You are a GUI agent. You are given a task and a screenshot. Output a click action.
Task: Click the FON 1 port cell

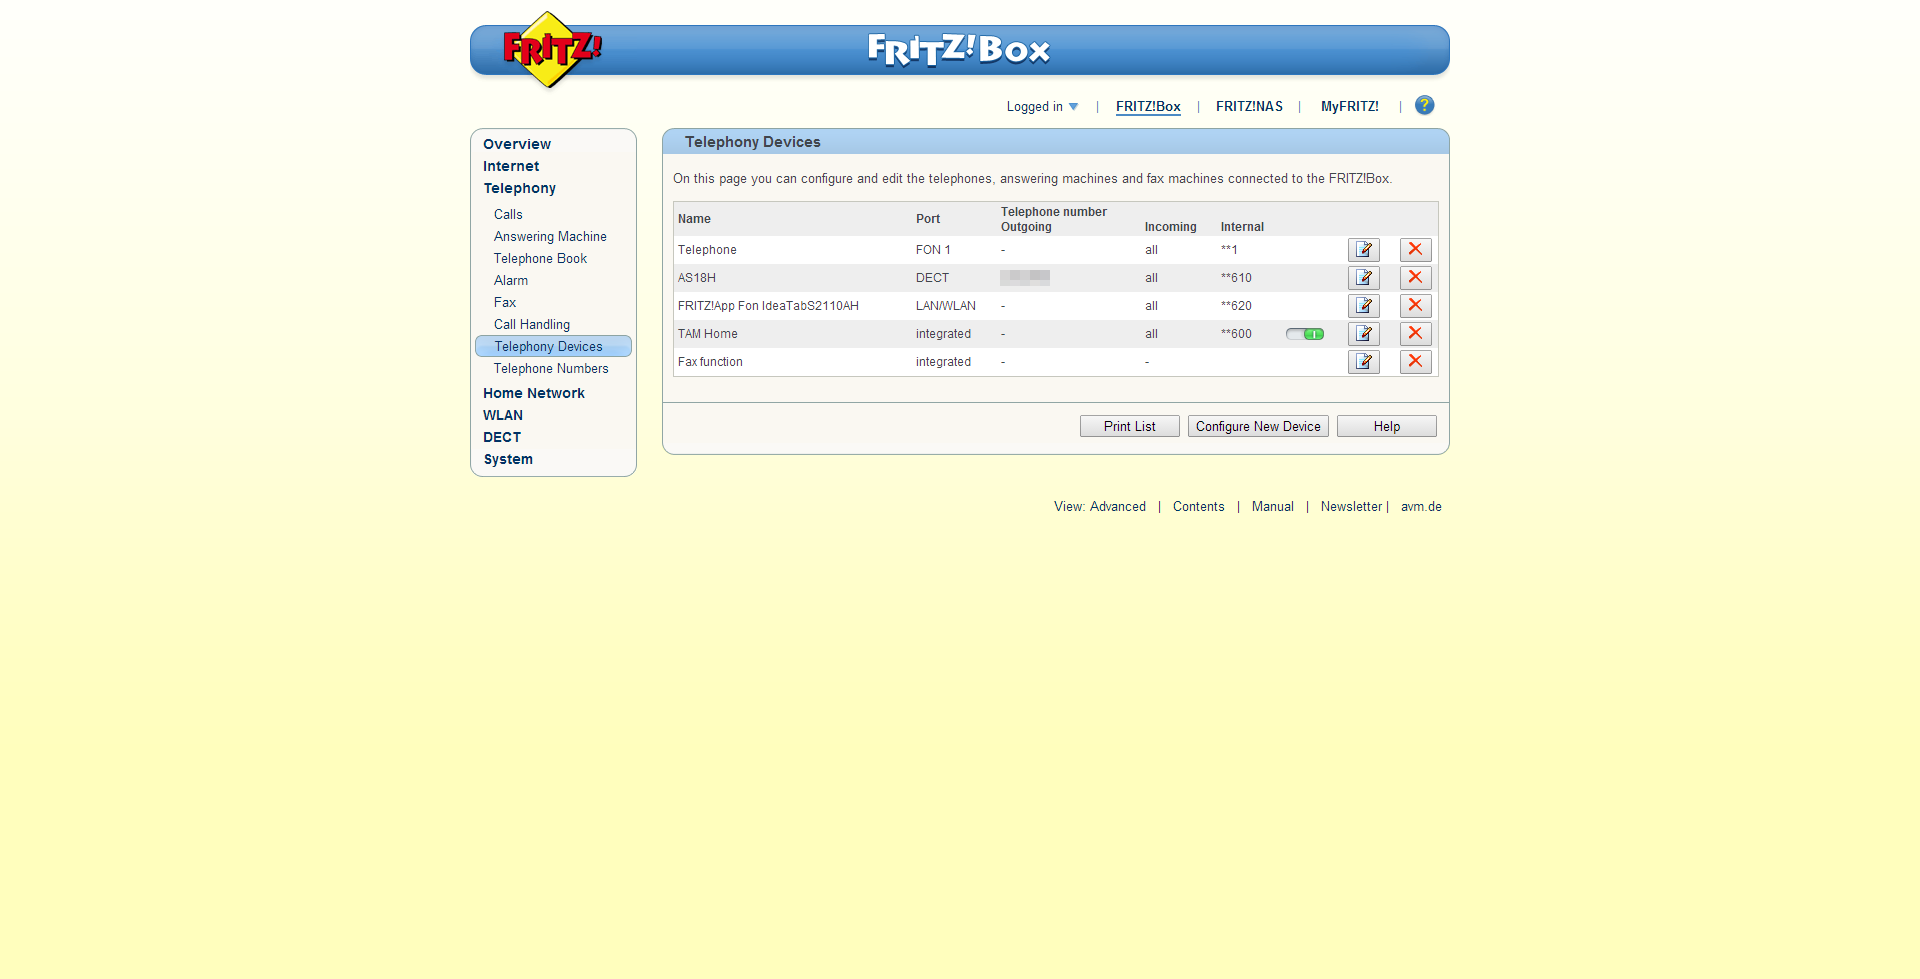click(x=933, y=250)
